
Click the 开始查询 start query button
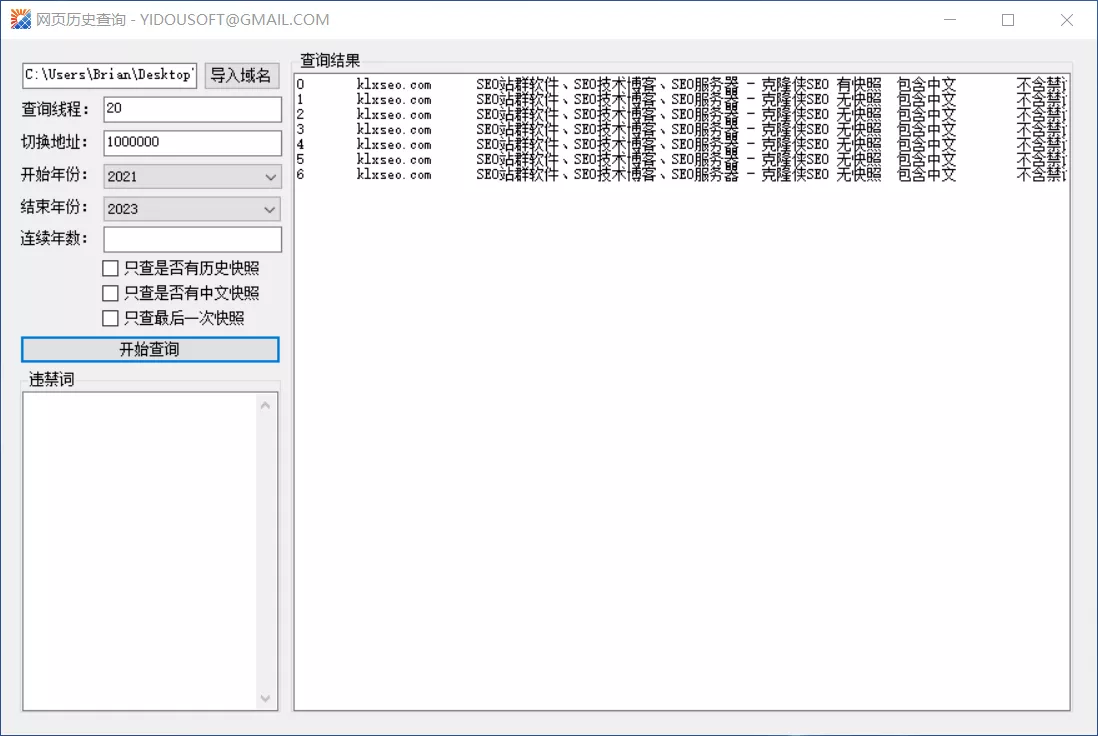point(150,349)
